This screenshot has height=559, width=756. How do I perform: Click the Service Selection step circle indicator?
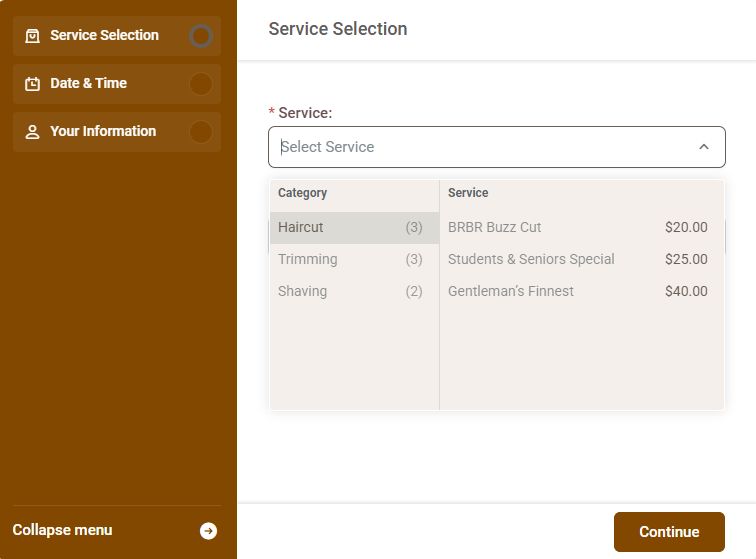tap(201, 36)
